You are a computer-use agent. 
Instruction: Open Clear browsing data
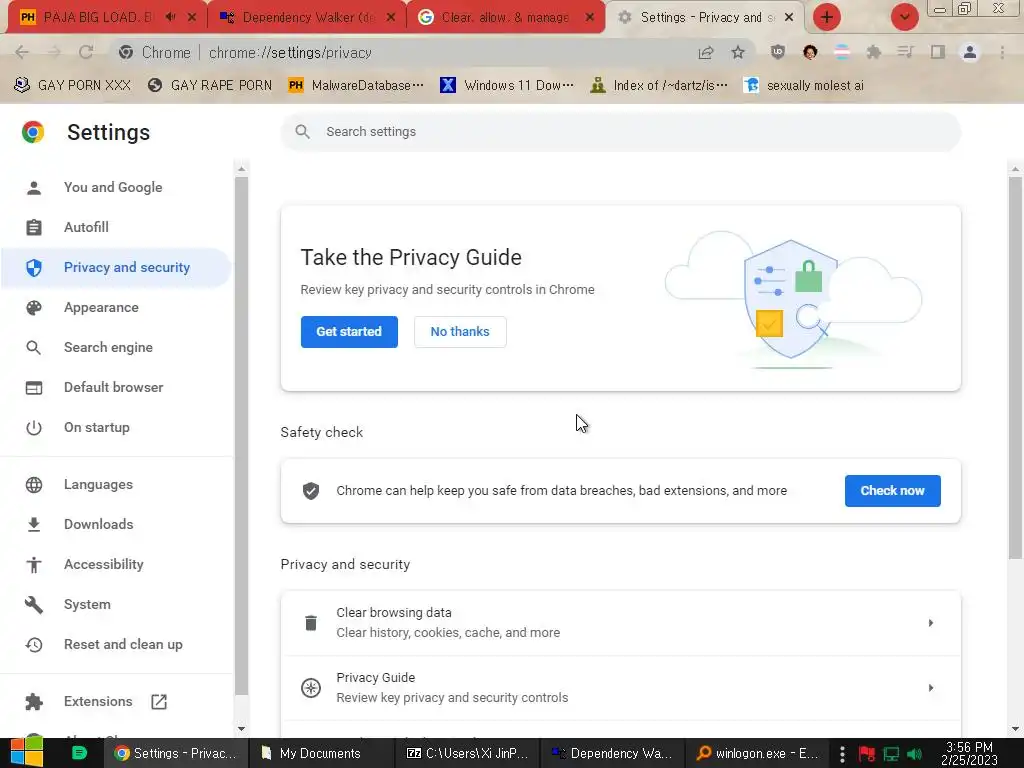[620, 623]
